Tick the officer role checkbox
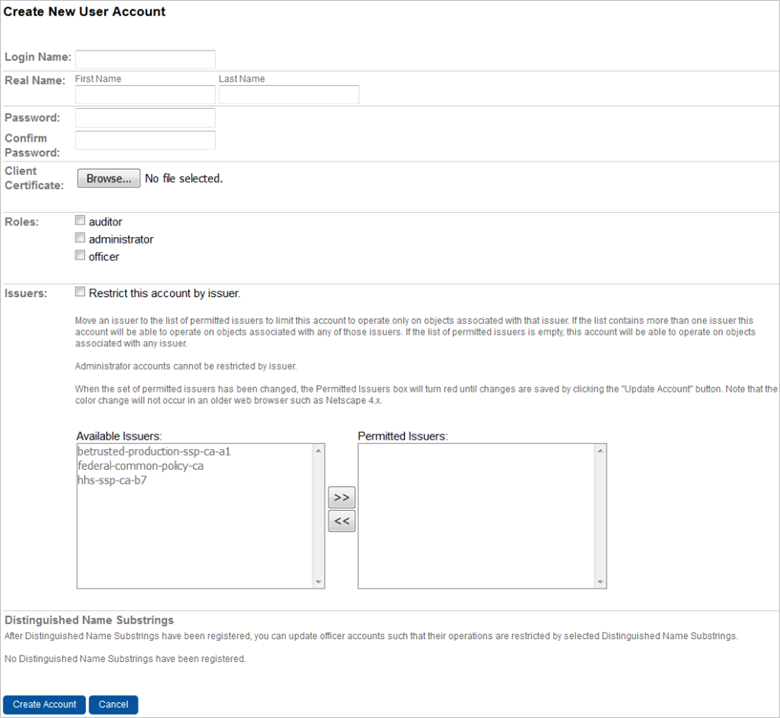 point(80,256)
